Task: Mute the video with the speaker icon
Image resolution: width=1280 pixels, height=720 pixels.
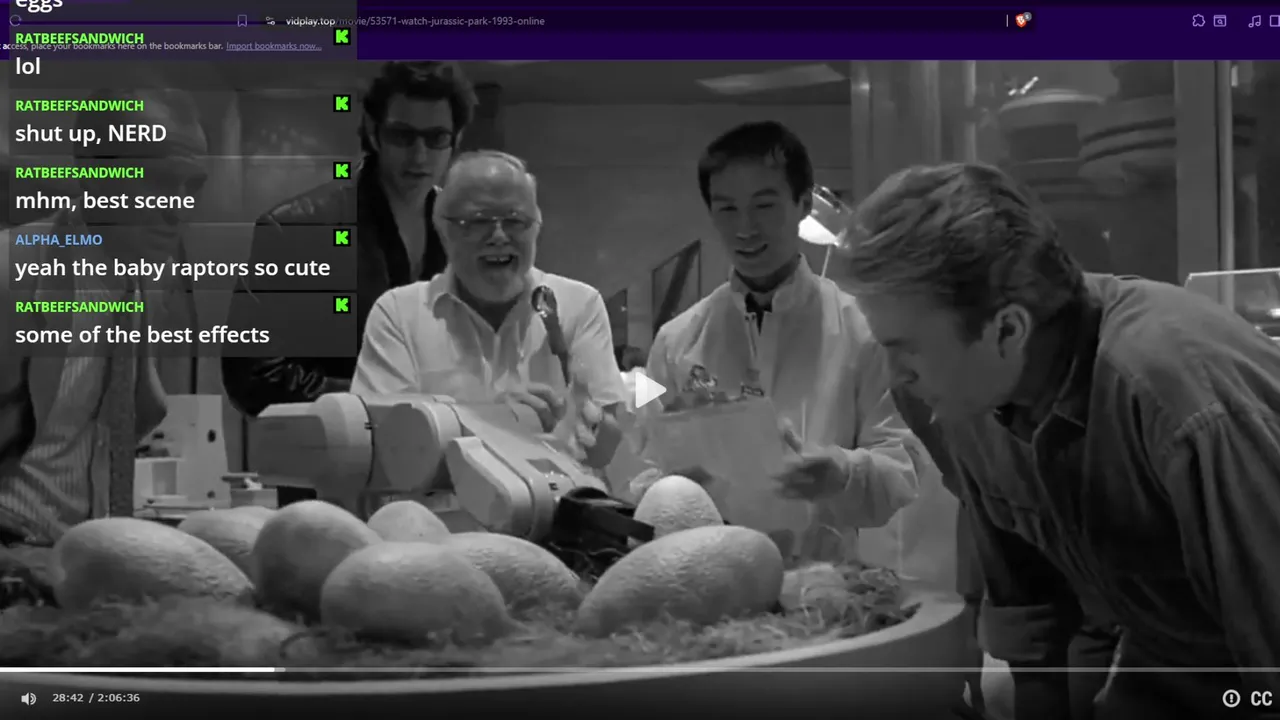Action: 28,698
